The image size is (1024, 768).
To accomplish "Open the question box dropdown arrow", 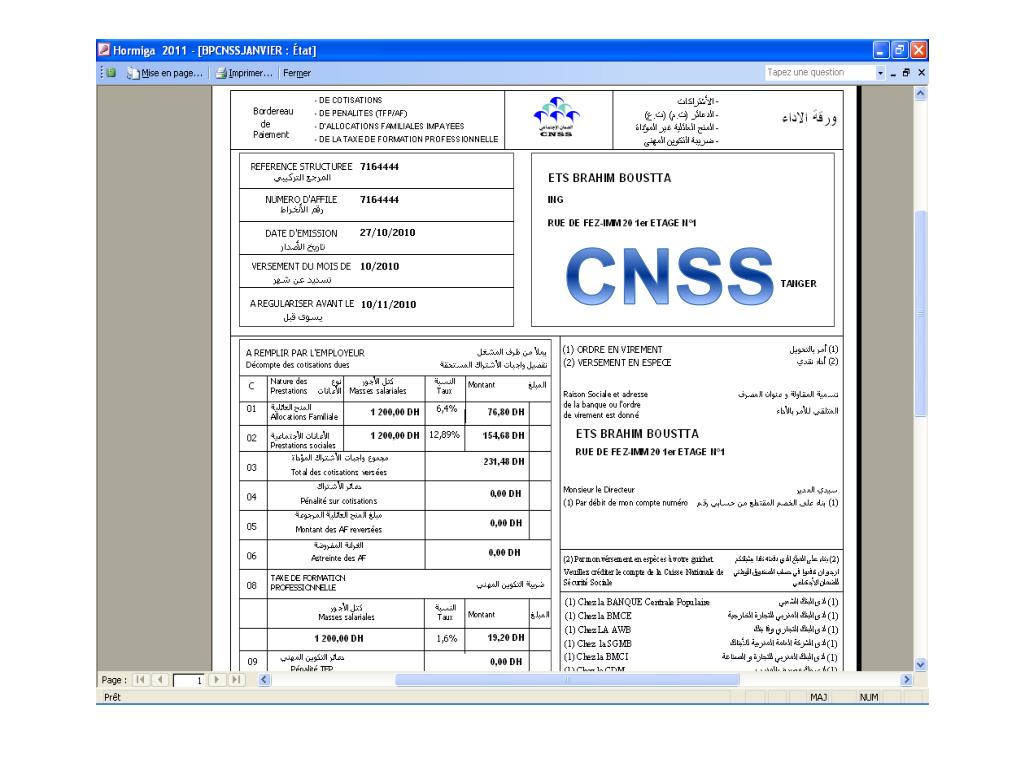I will coord(880,72).
